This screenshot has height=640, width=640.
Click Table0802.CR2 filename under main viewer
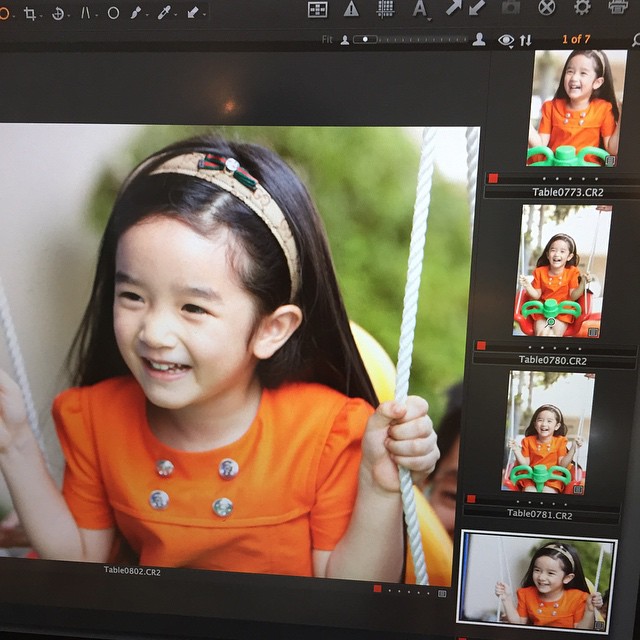(132, 571)
